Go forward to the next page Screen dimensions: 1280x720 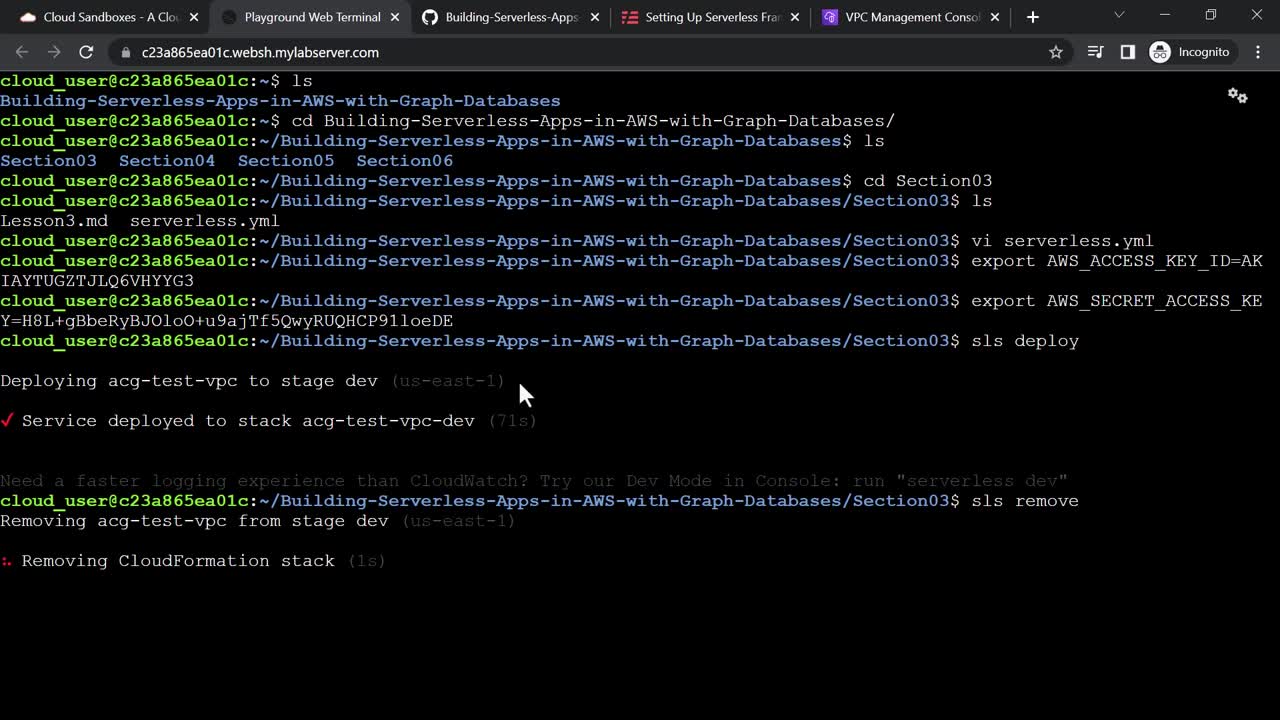tap(54, 52)
